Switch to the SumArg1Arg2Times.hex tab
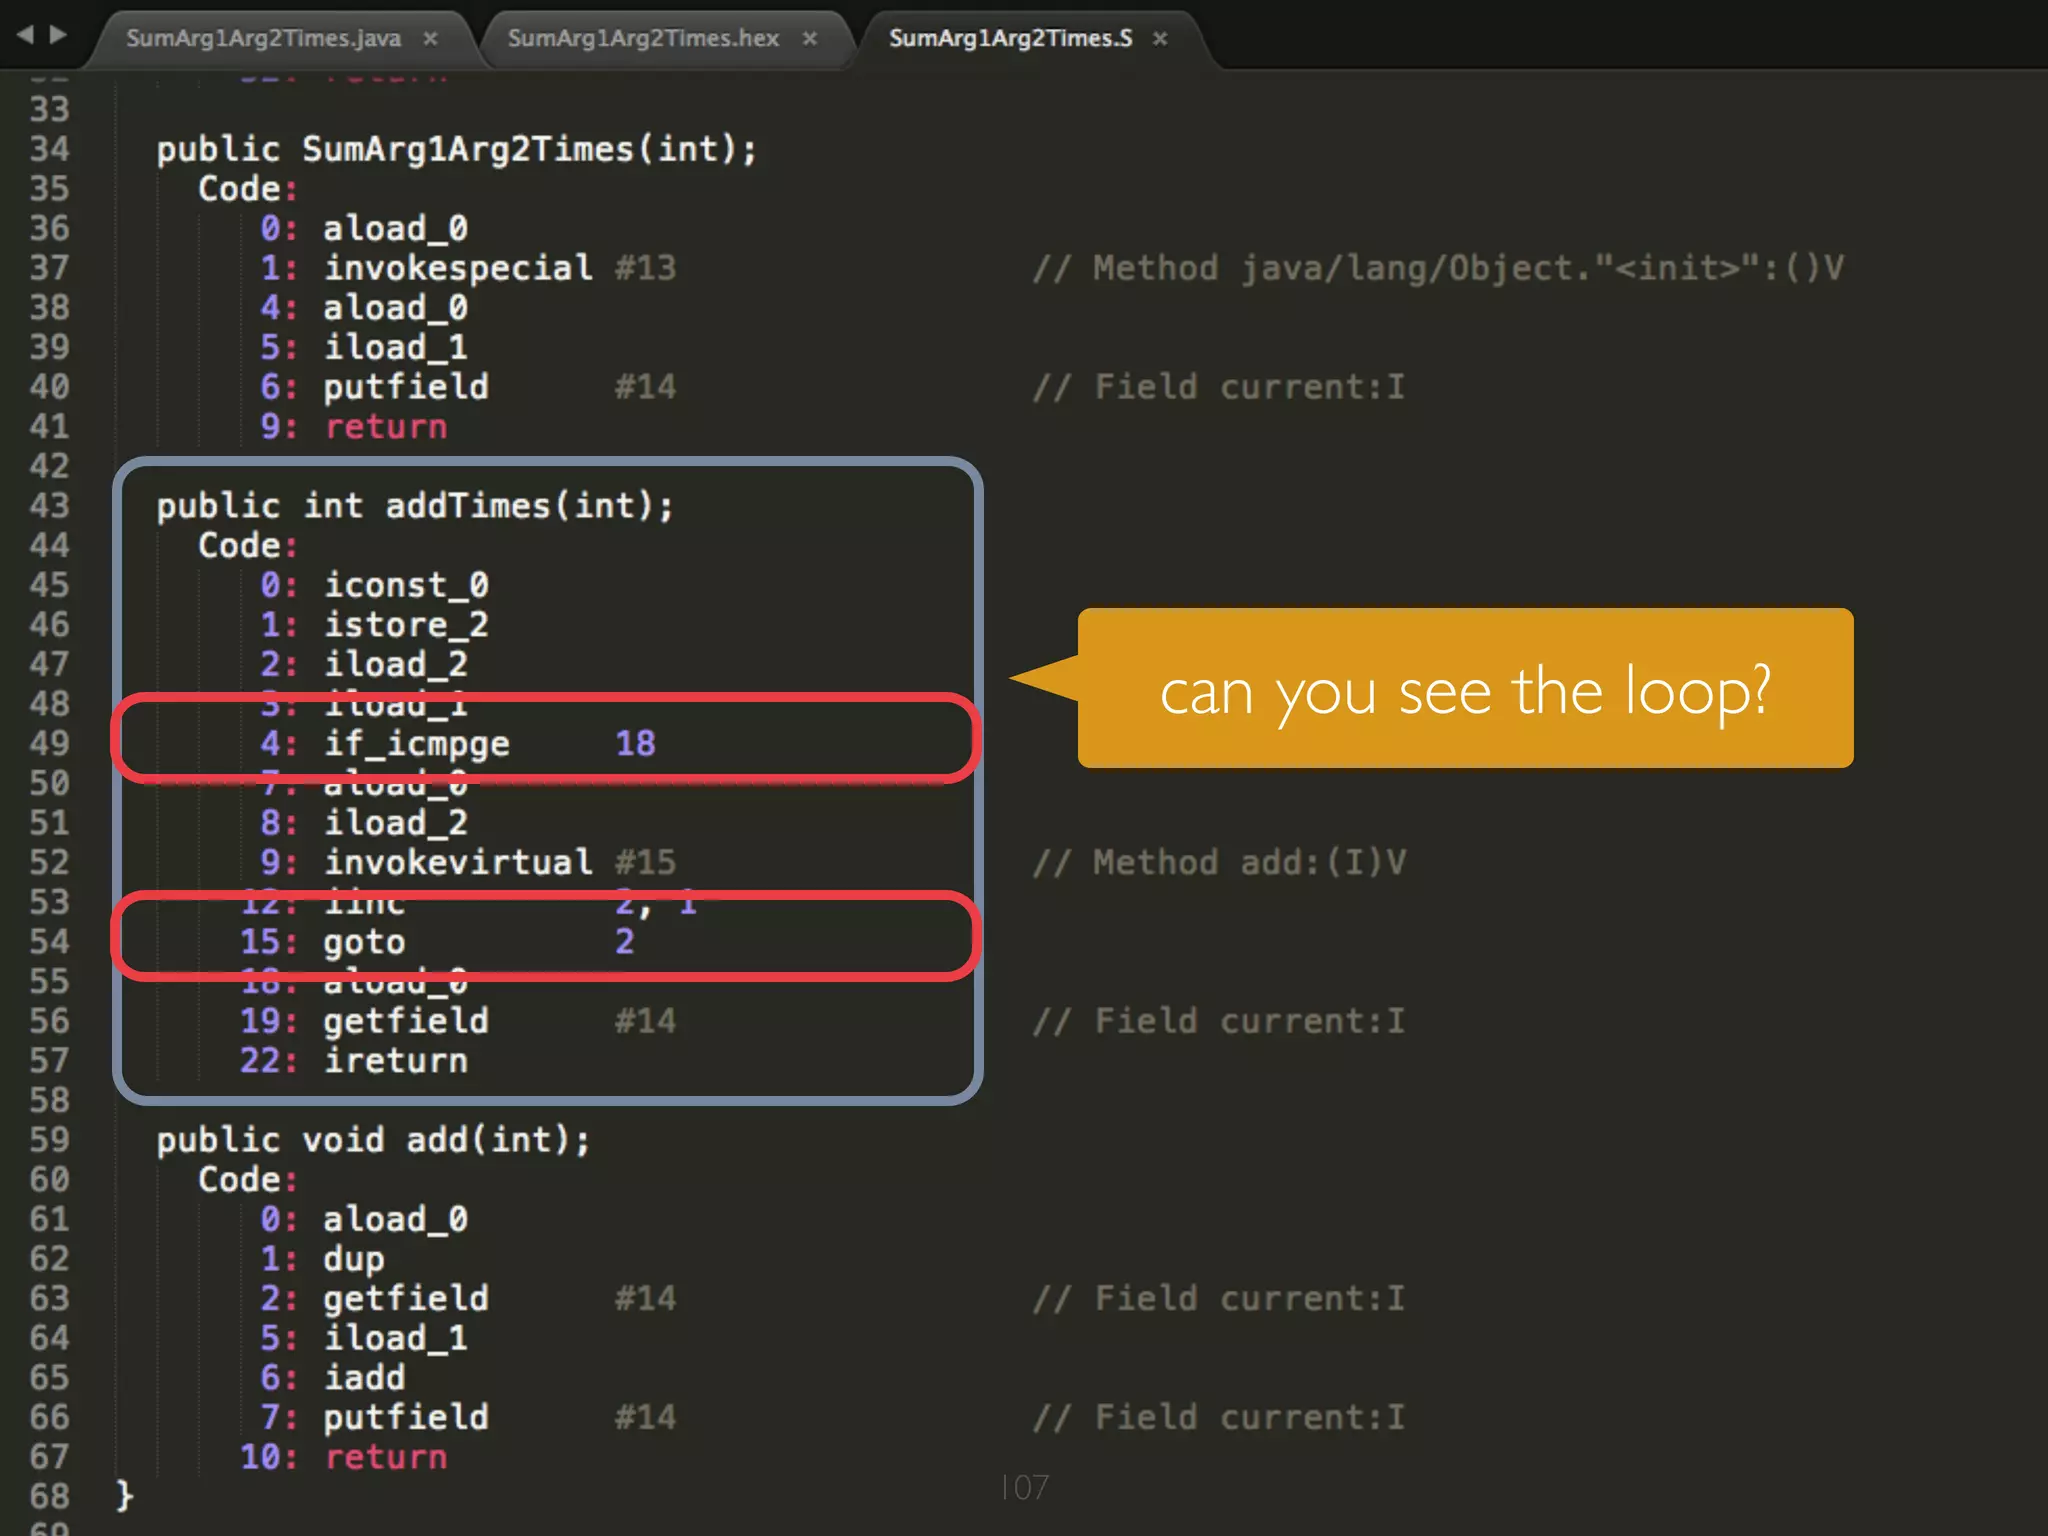The height and width of the screenshot is (1536, 2048). (643, 39)
